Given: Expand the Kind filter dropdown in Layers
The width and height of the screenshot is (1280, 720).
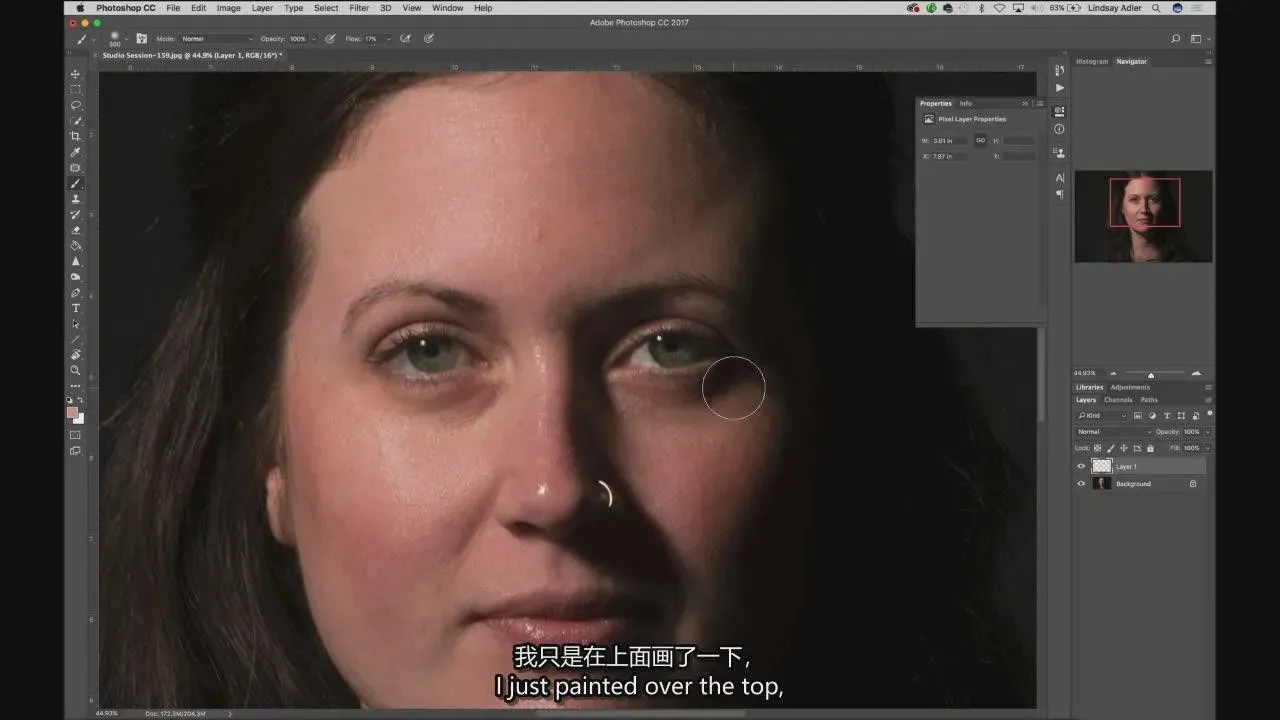Looking at the screenshot, I should pos(1102,415).
